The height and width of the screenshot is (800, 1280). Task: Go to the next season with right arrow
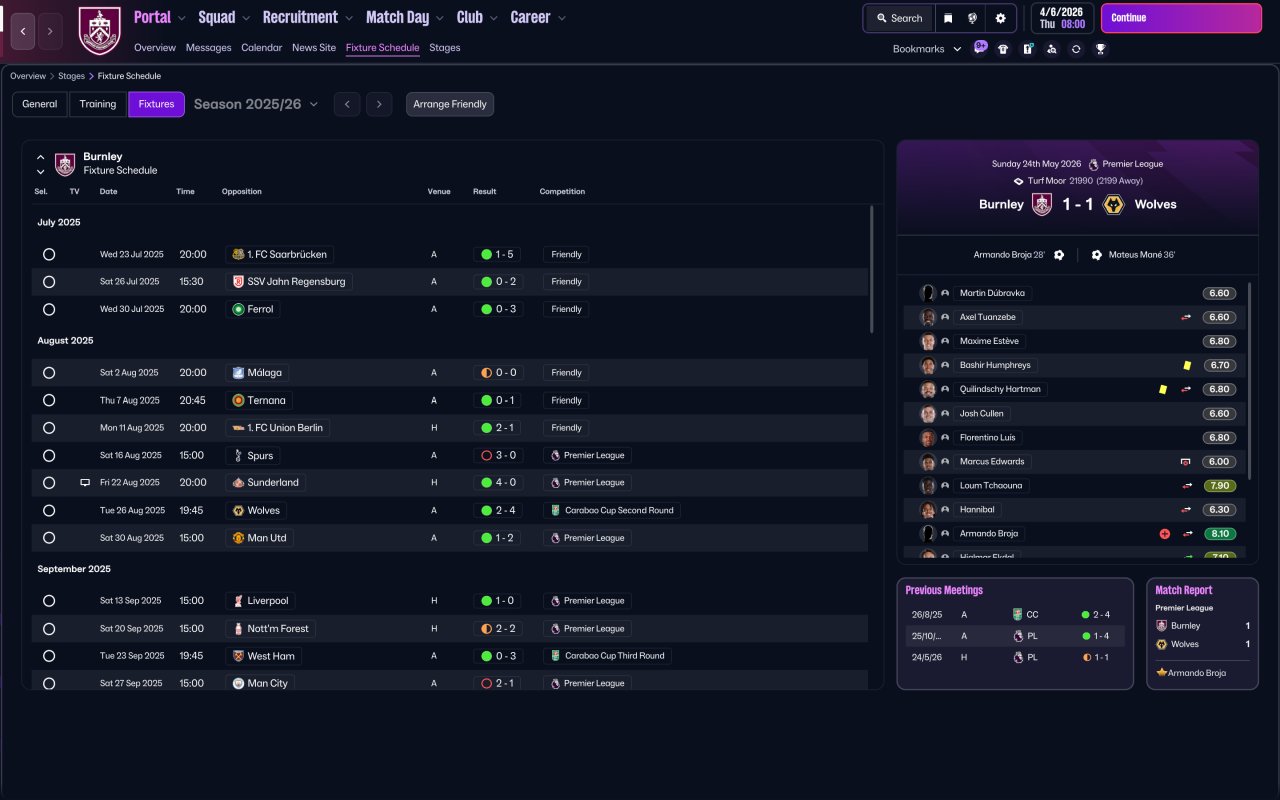(379, 104)
